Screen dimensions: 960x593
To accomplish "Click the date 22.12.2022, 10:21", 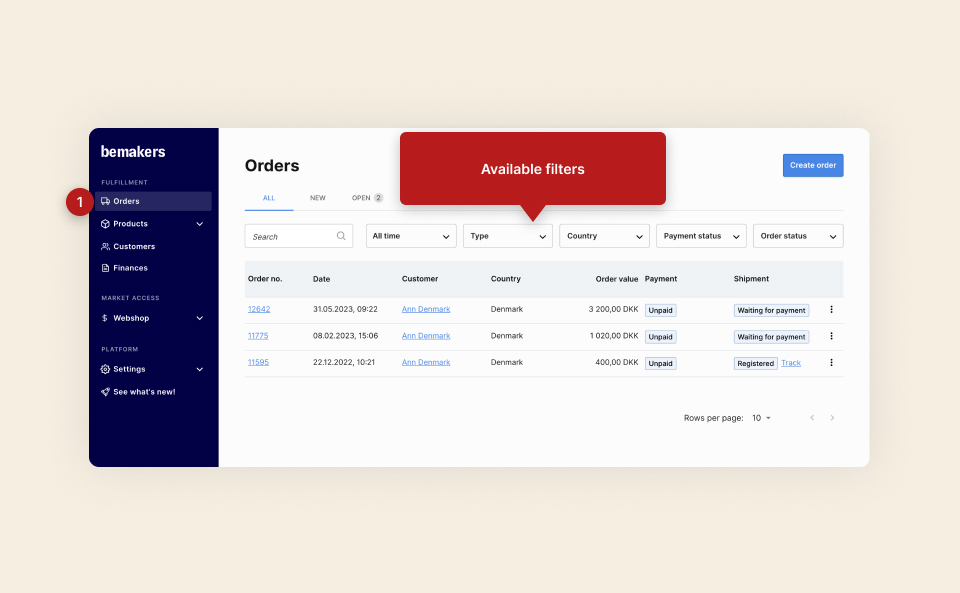I will pos(343,362).
